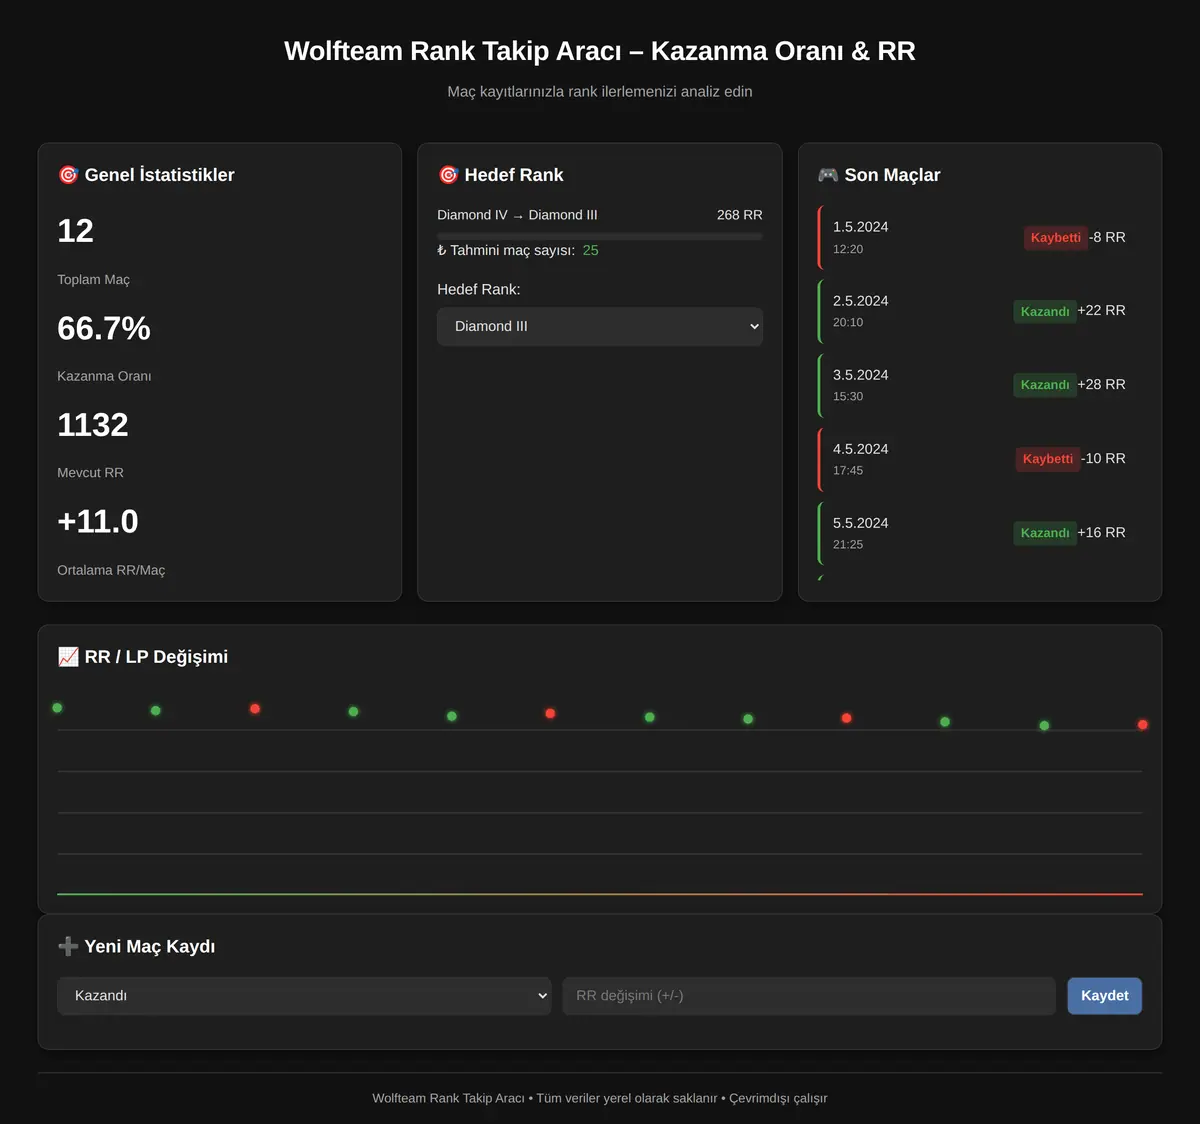Click the first green point on the chart
Screen dimensions: 1200x1124
pos(57,708)
